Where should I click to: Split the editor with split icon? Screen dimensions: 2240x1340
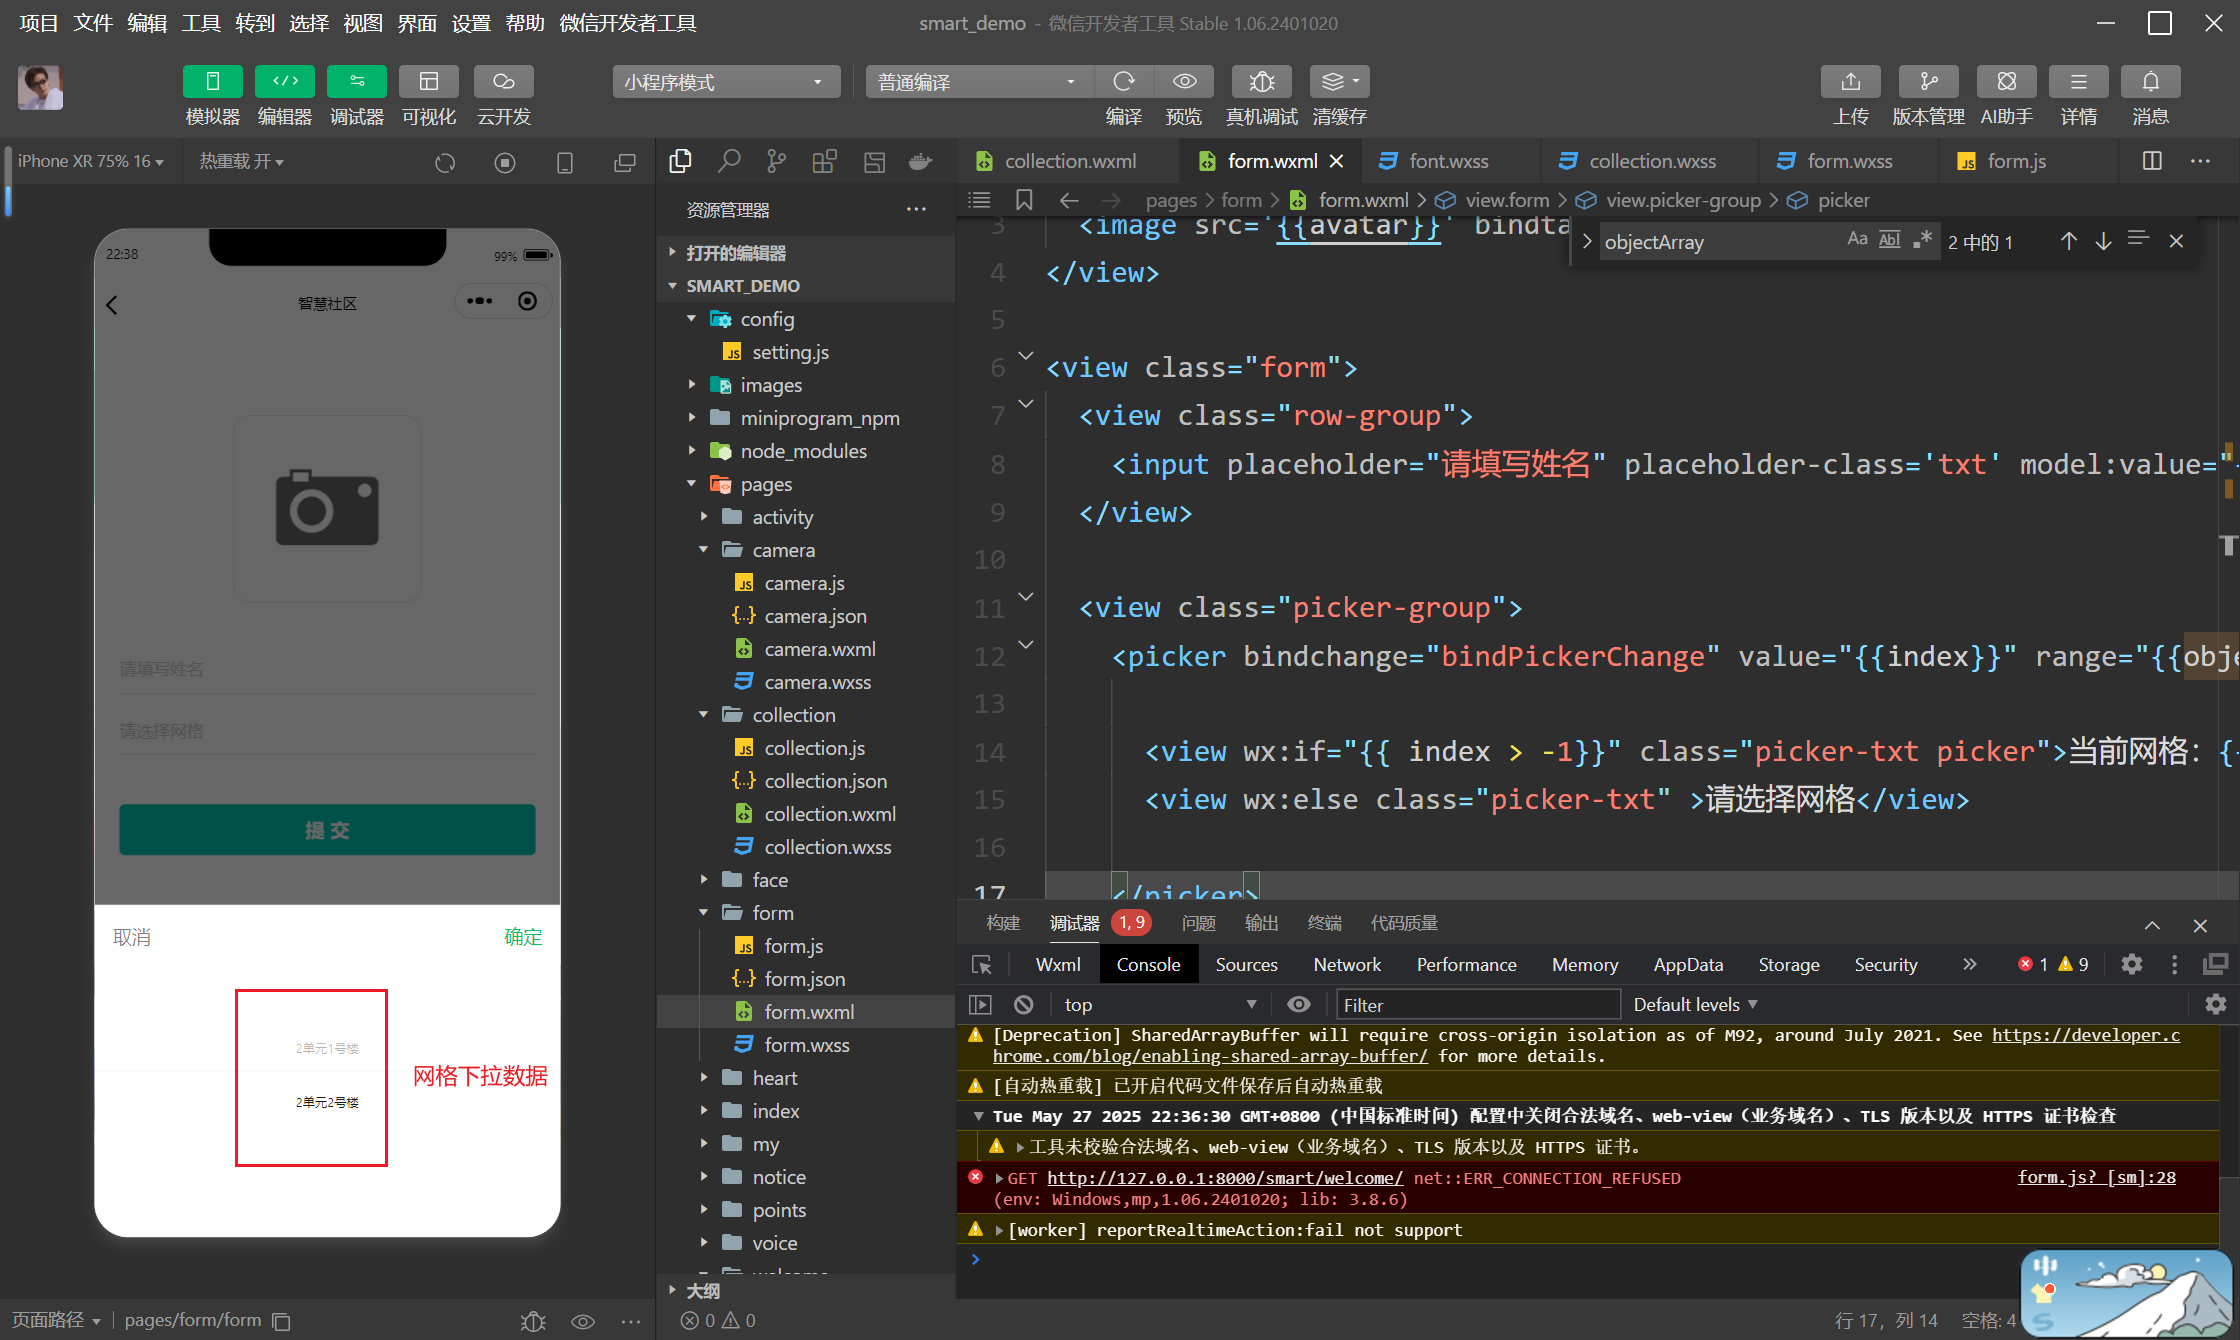click(2152, 161)
